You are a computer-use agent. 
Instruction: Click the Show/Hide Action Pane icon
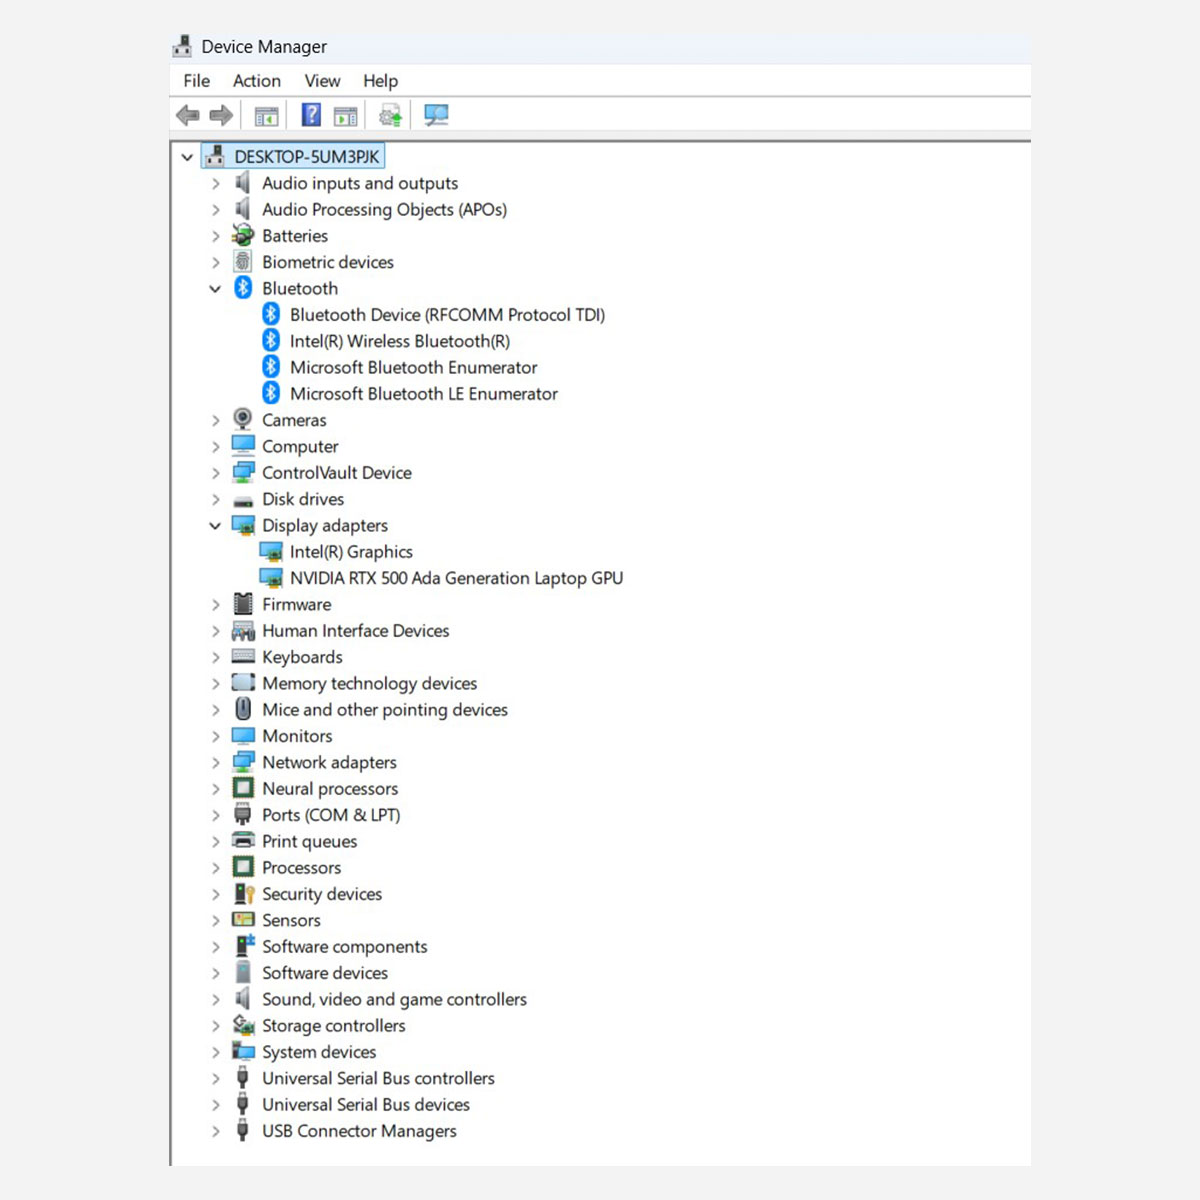346,116
